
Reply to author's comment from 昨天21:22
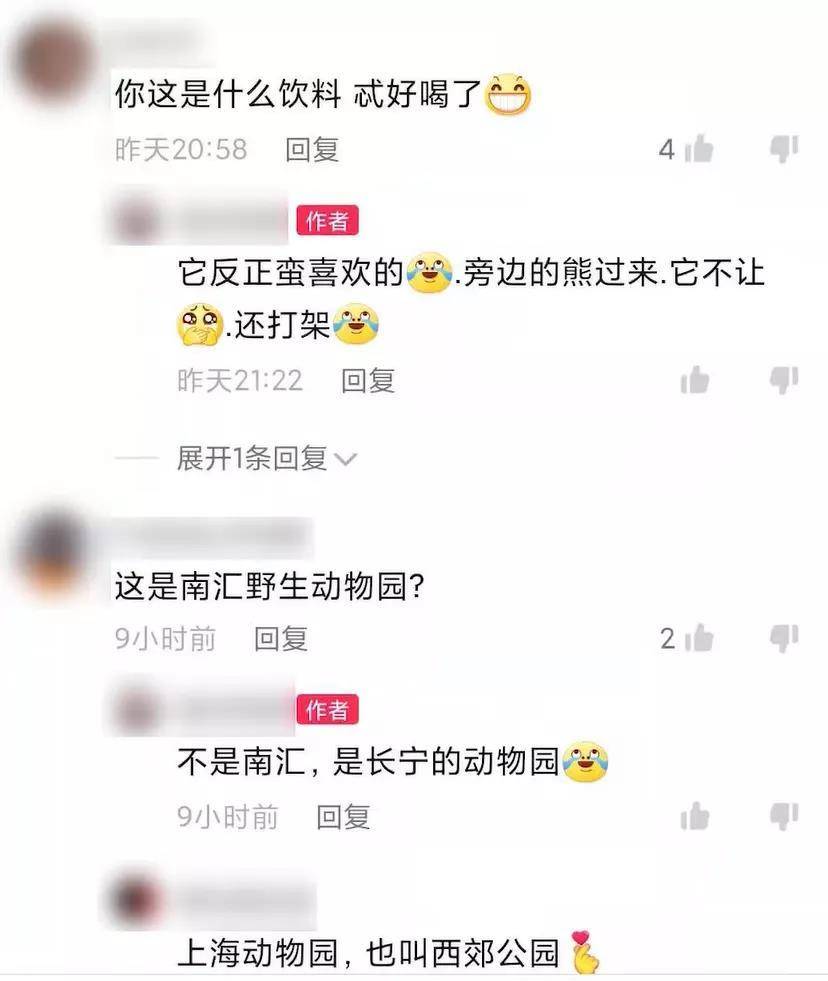tap(368, 381)
